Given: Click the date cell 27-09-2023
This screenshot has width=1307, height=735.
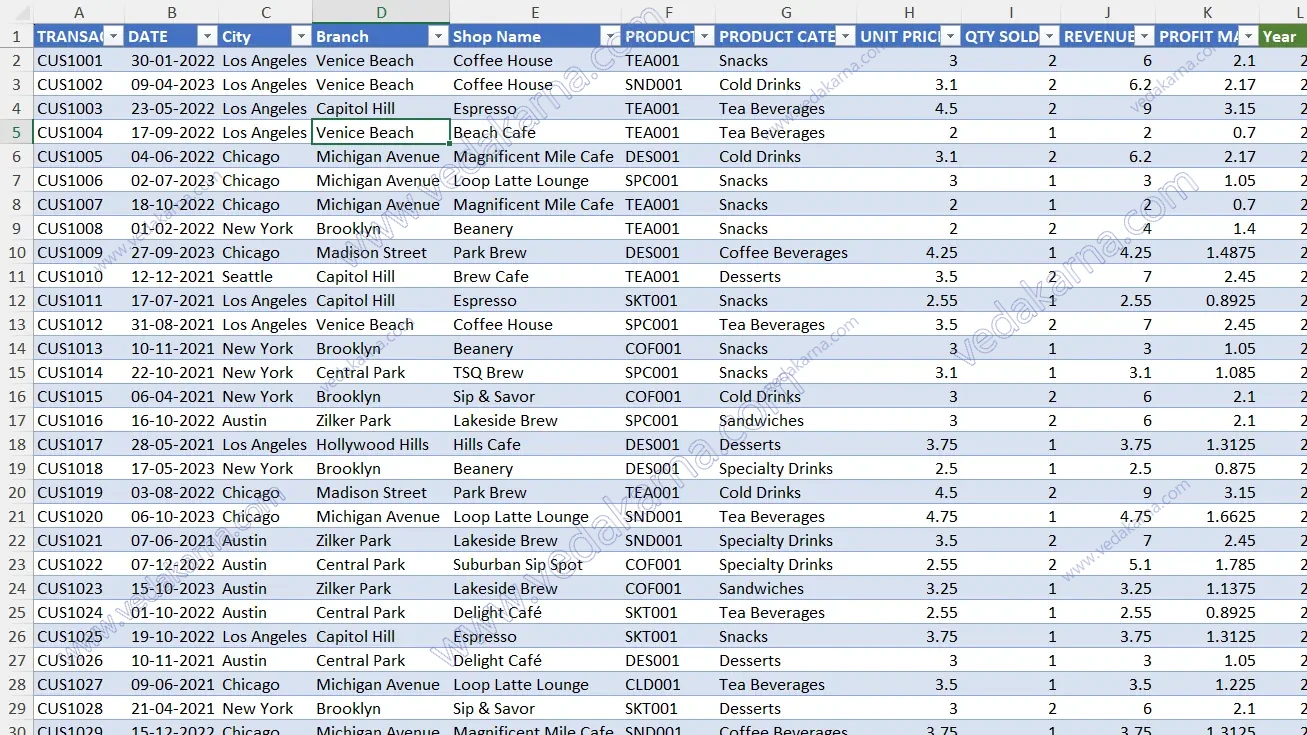Looking at the screenshot, I should click(x=171, y=252).
